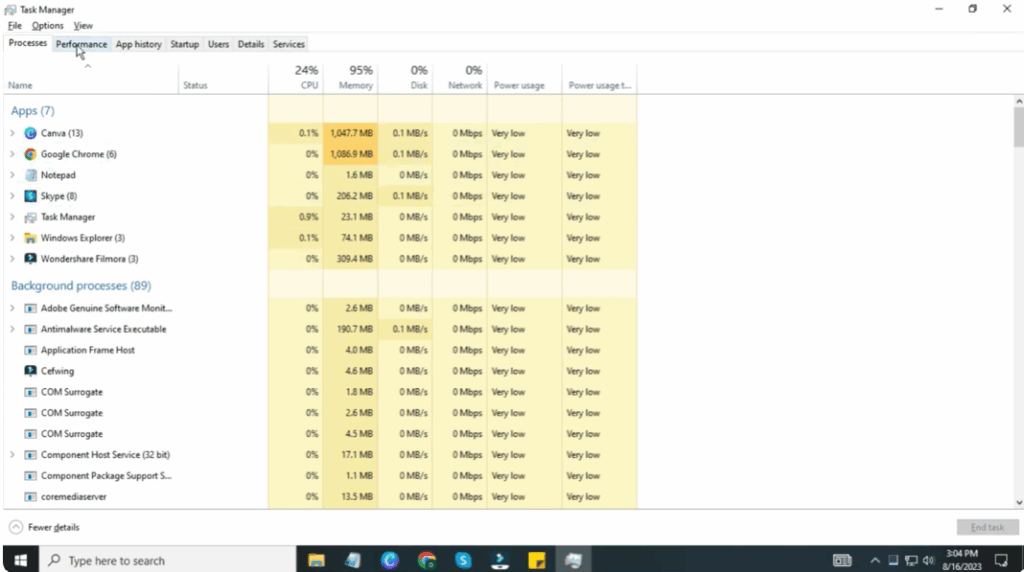
Task: Click the Notepad process icon
Action: (x=30, y=175)
